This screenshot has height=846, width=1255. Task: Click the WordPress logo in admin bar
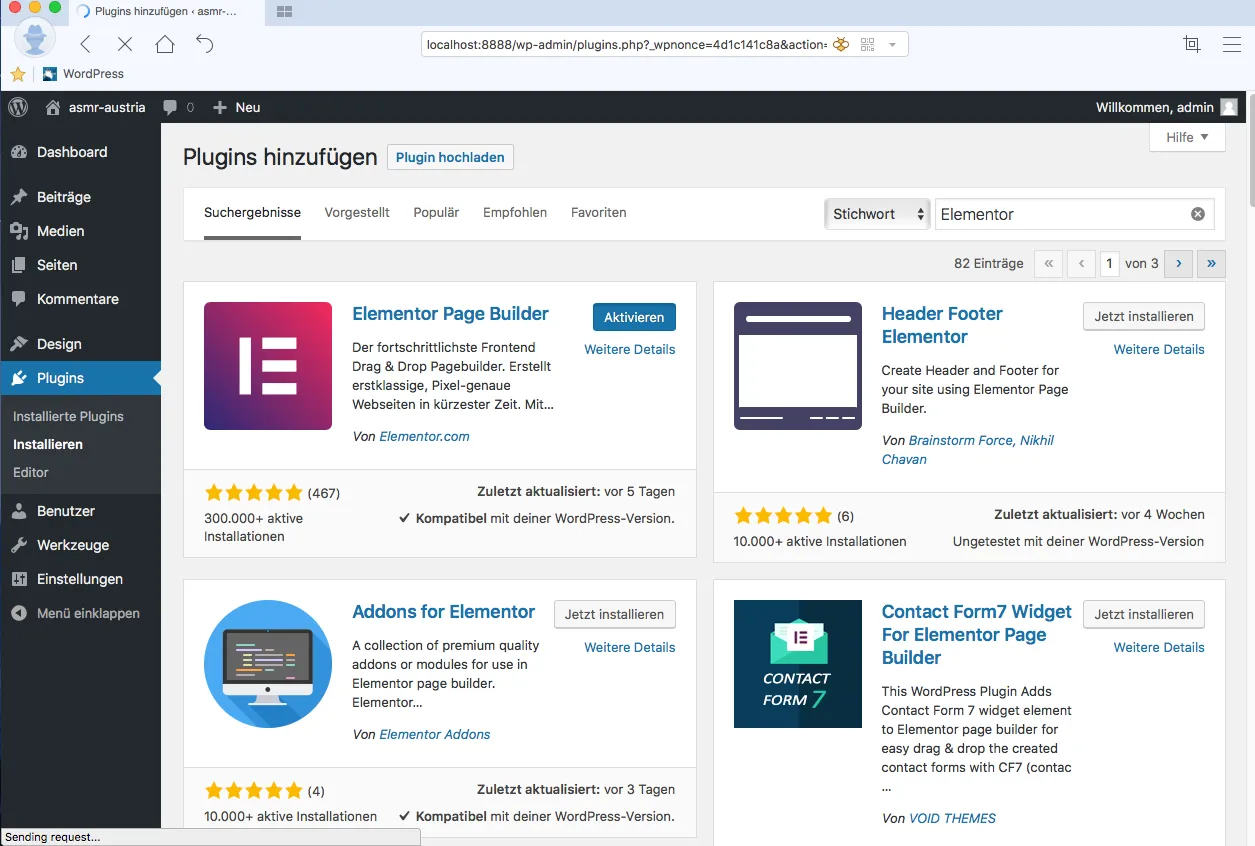18,107
